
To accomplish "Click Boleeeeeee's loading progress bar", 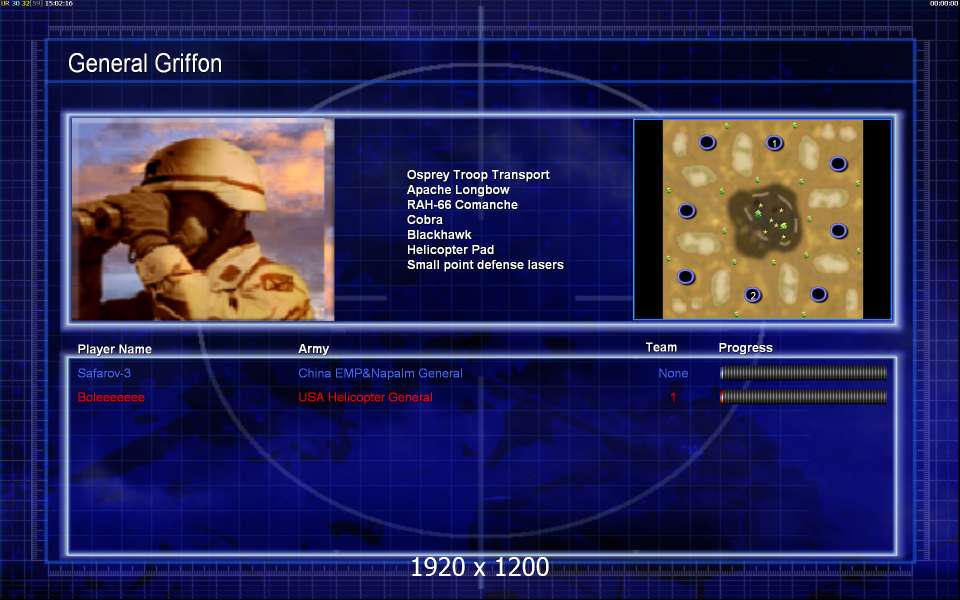I will point(803,397).
